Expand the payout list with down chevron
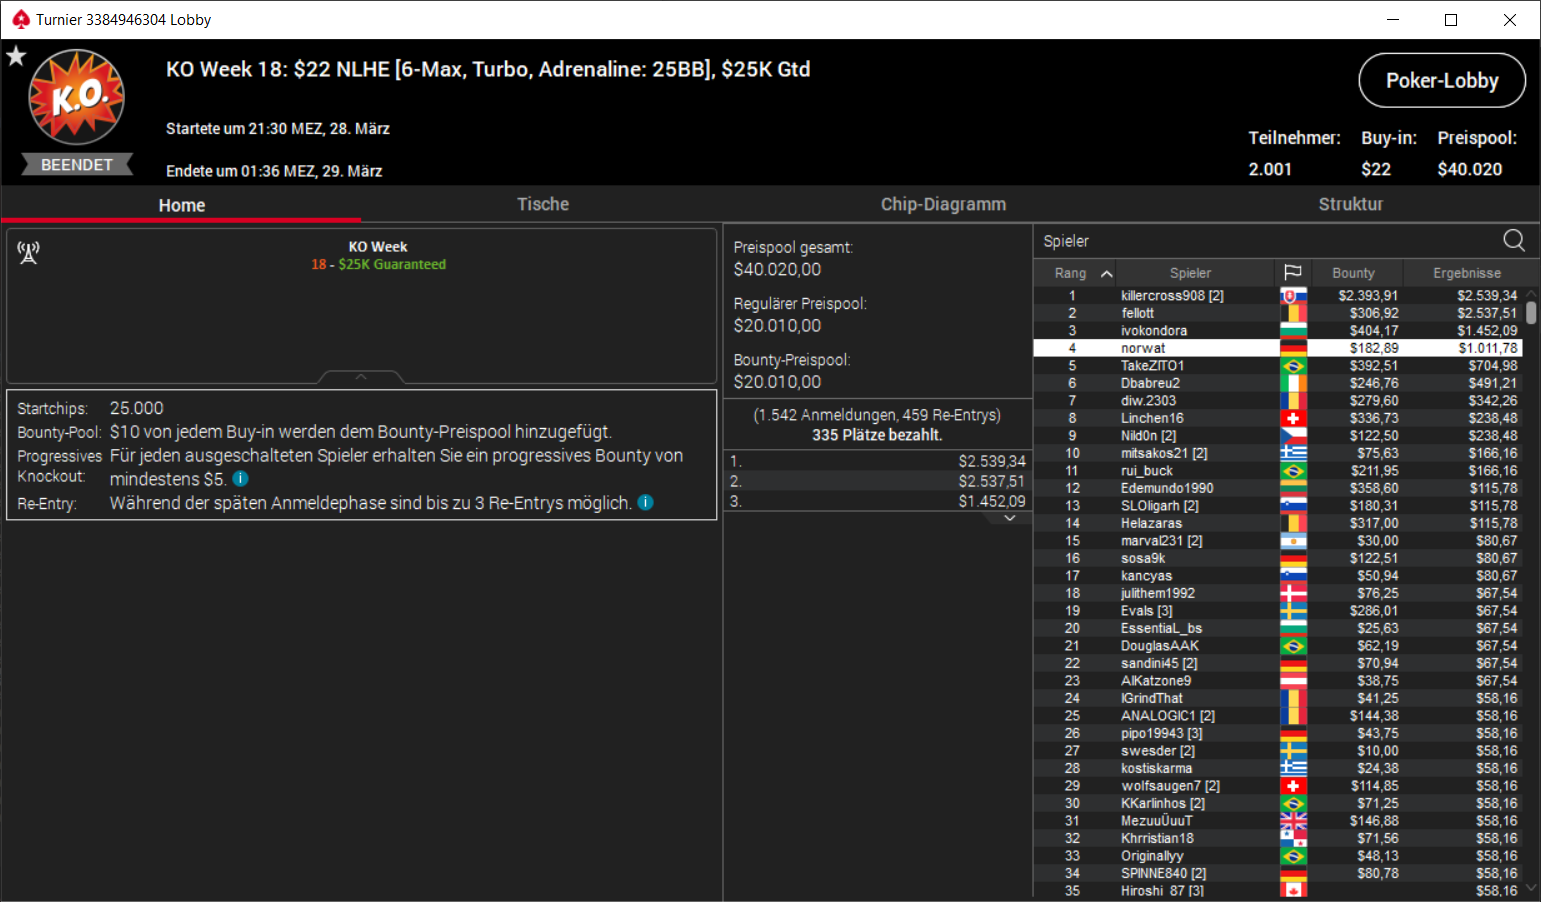 click(x=1010, y=518)
